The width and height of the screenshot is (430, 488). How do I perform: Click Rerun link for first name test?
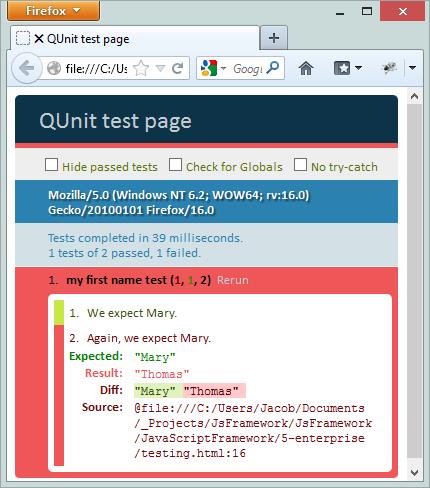[x=233, y=280]
